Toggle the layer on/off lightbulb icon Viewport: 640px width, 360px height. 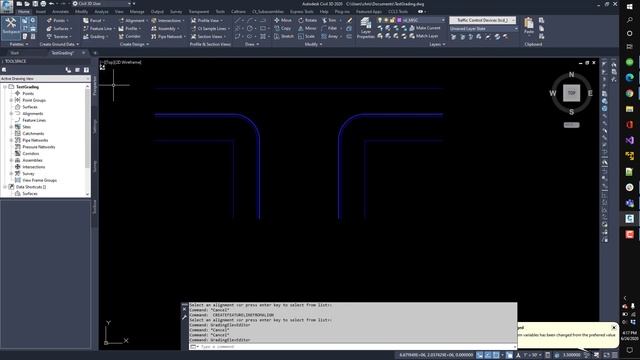(x=380, y=20)
